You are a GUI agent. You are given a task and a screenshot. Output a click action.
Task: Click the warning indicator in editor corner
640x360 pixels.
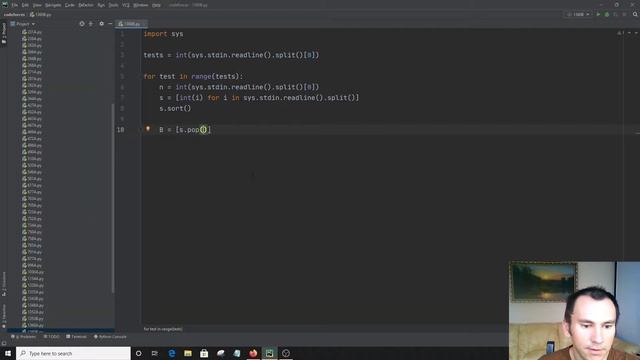(x=620, y=33)
